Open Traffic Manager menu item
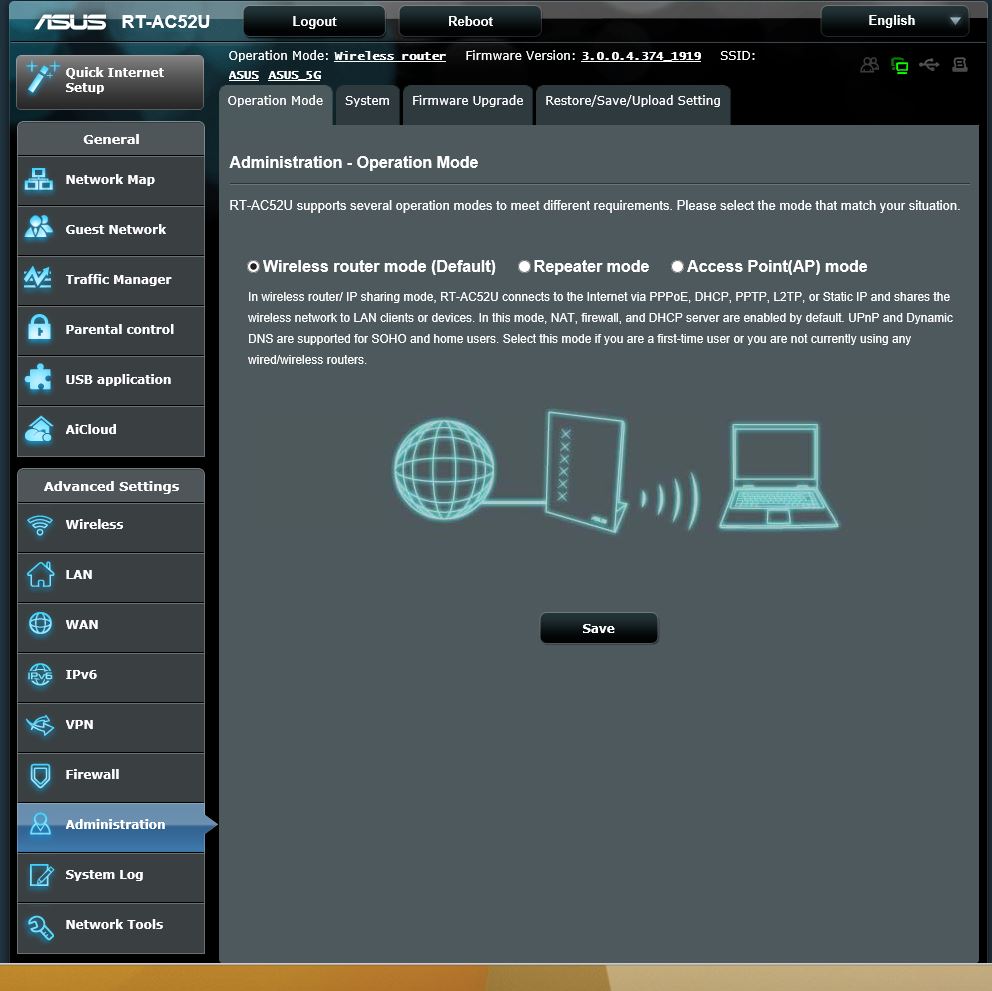This screenshot has height=991, width=992. [x=111, y=280]
